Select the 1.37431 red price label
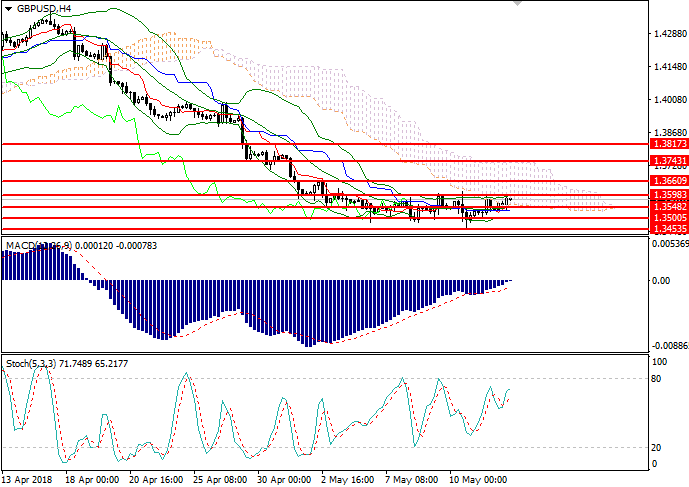Screen dimensions: 689x487 [x=665, y=160]
